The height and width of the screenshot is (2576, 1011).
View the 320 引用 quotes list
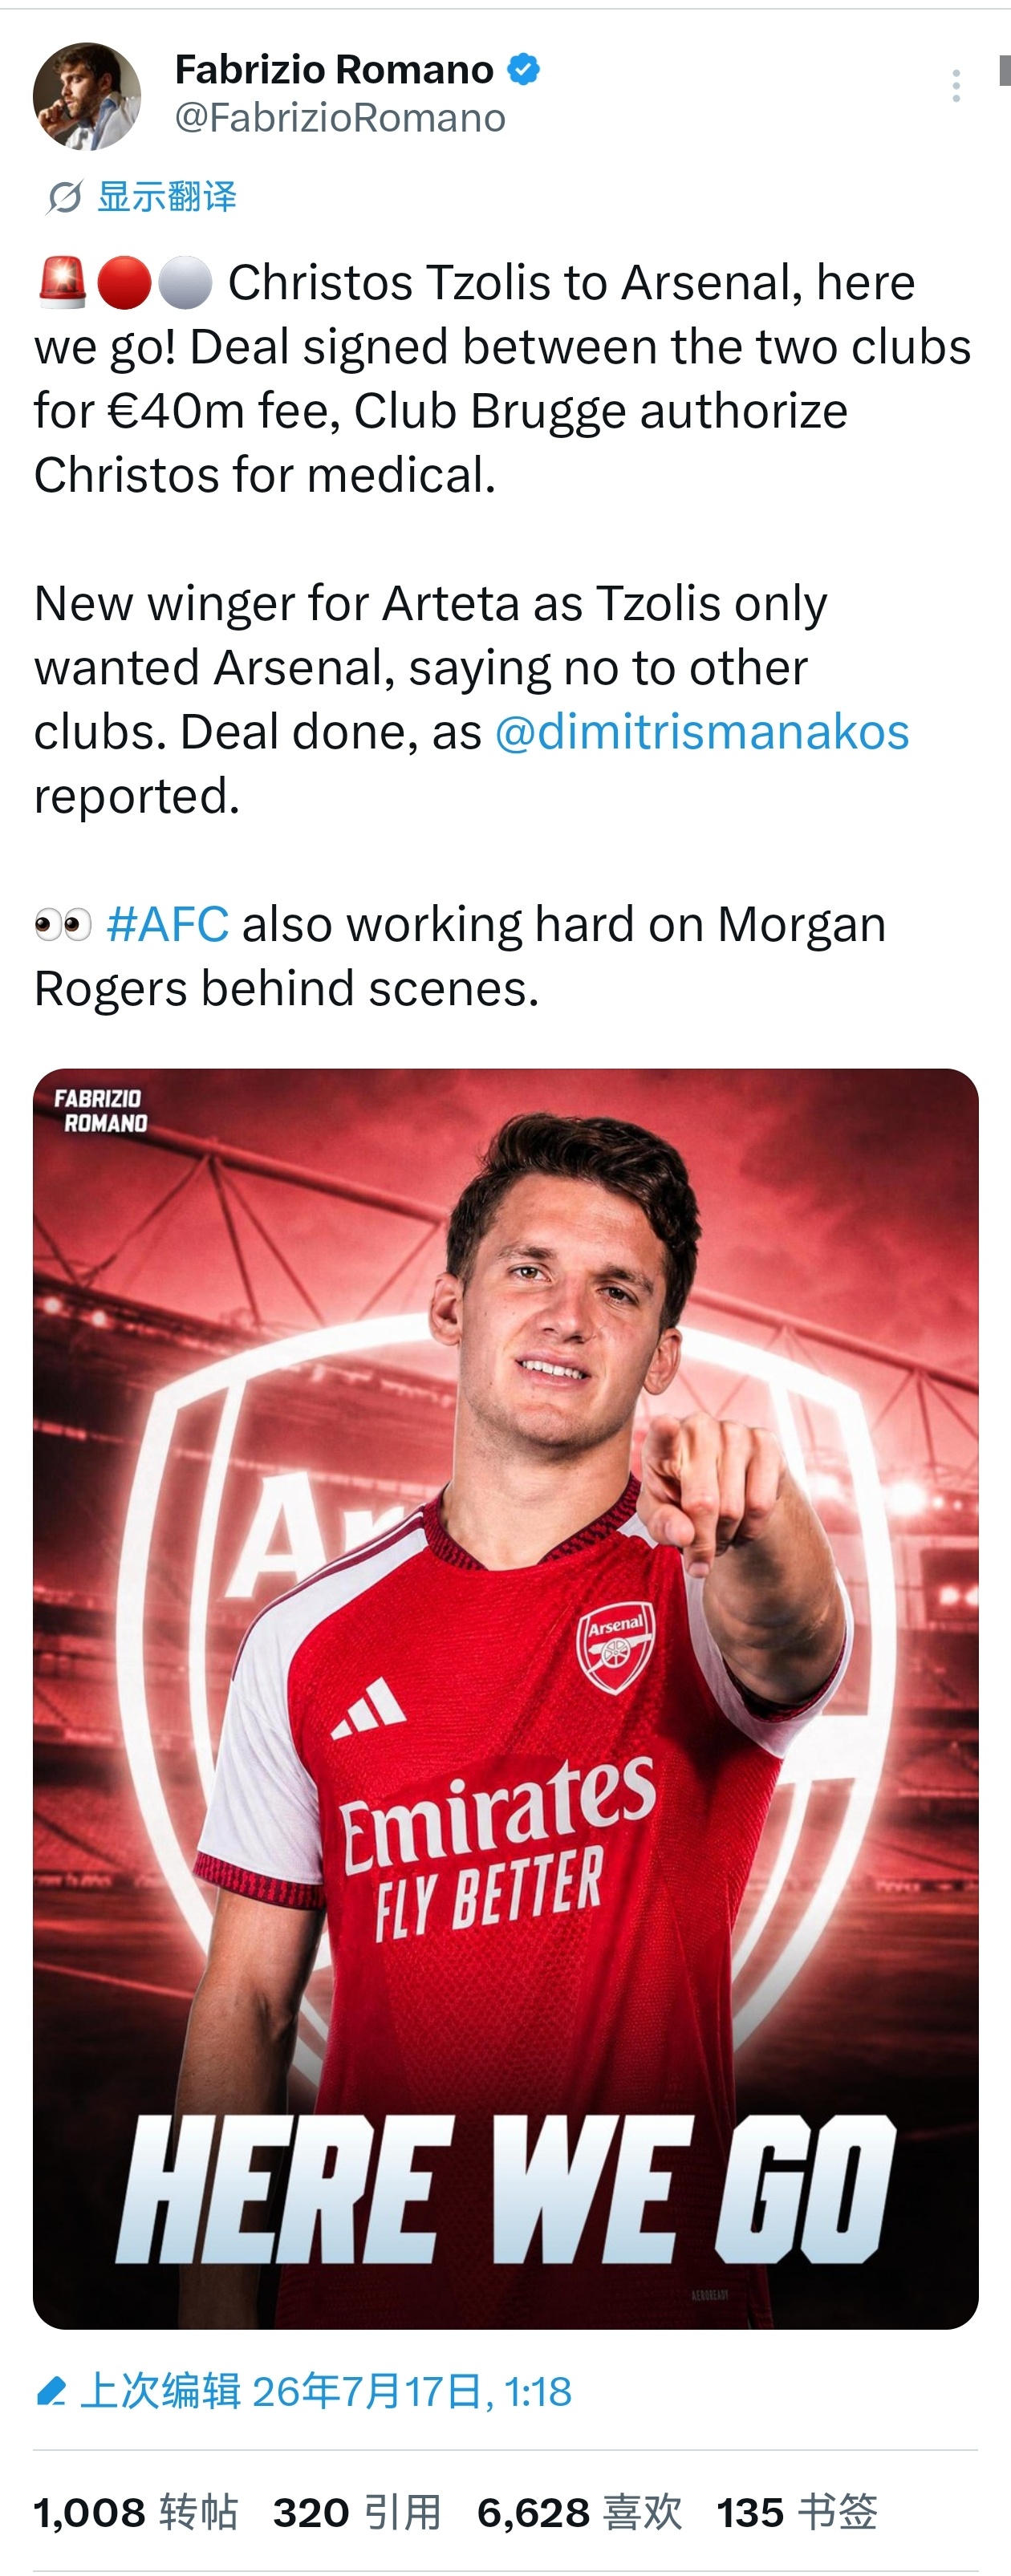pos(357,2512)
